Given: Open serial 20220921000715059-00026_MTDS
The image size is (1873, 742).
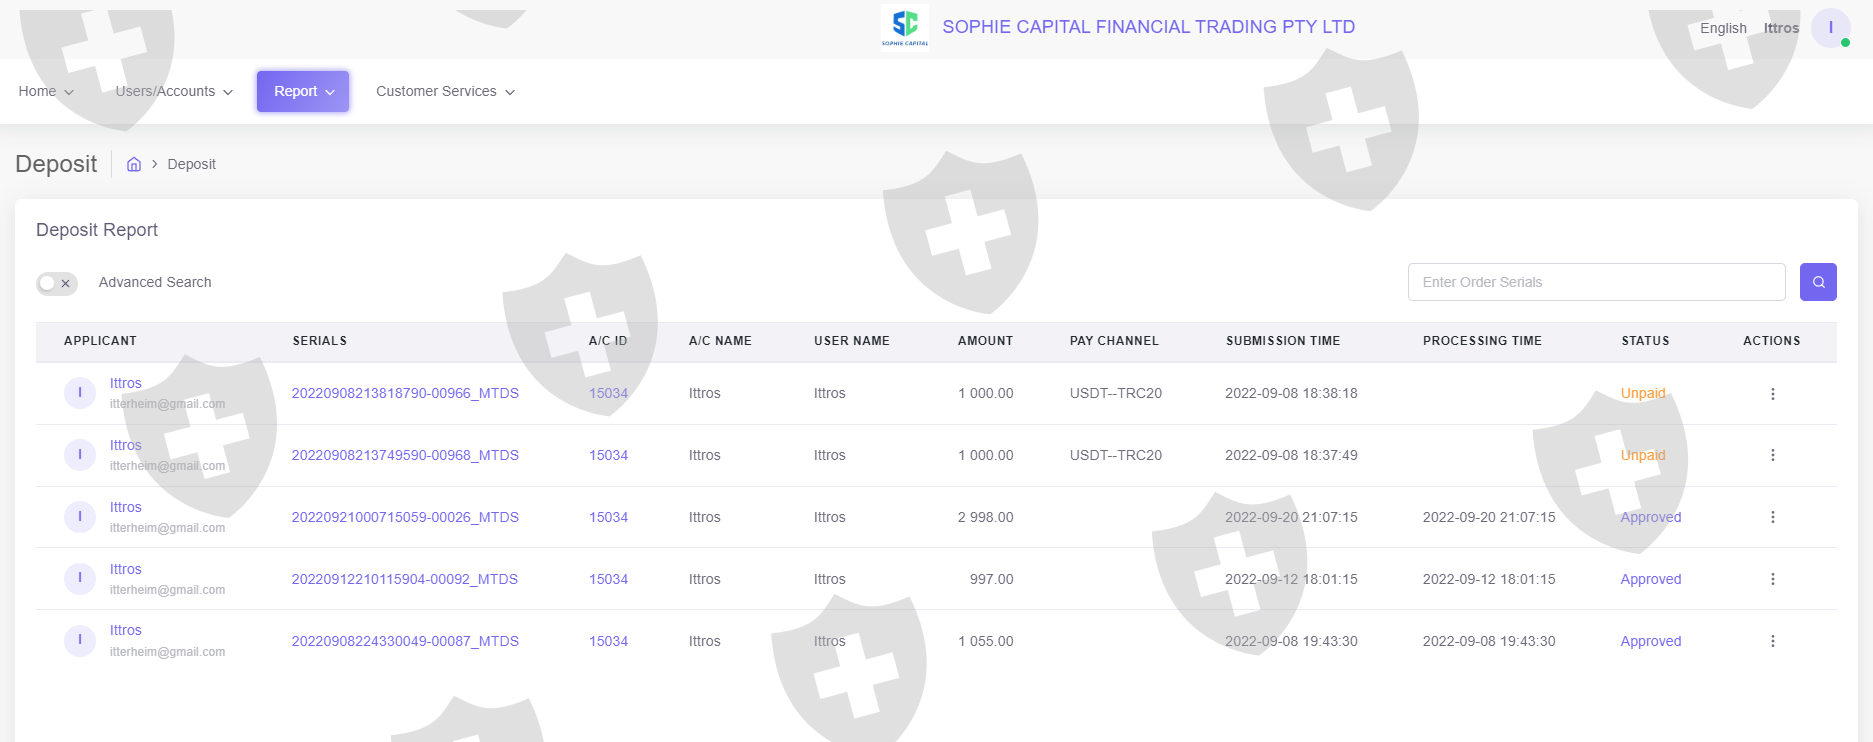Looking at the screenshot, I should (405, 517).
